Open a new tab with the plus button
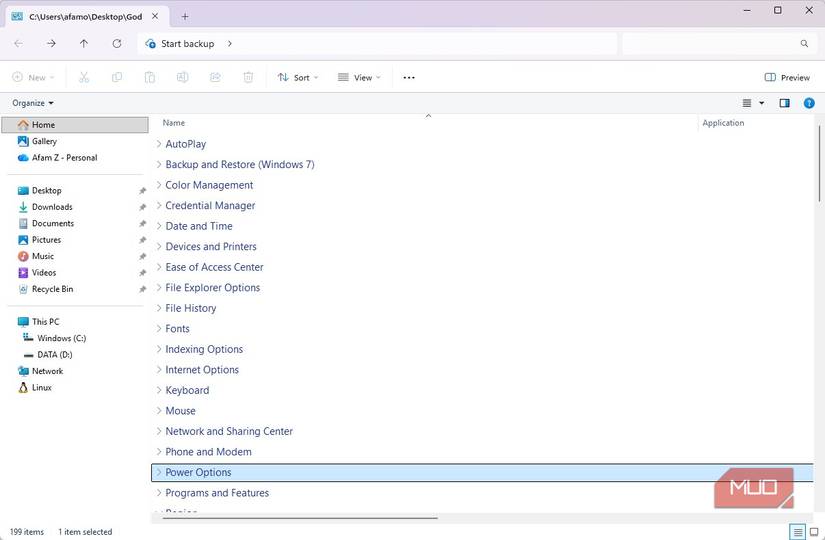The height and width of the screenshot is (540, 825). click(x=185, y=16)
